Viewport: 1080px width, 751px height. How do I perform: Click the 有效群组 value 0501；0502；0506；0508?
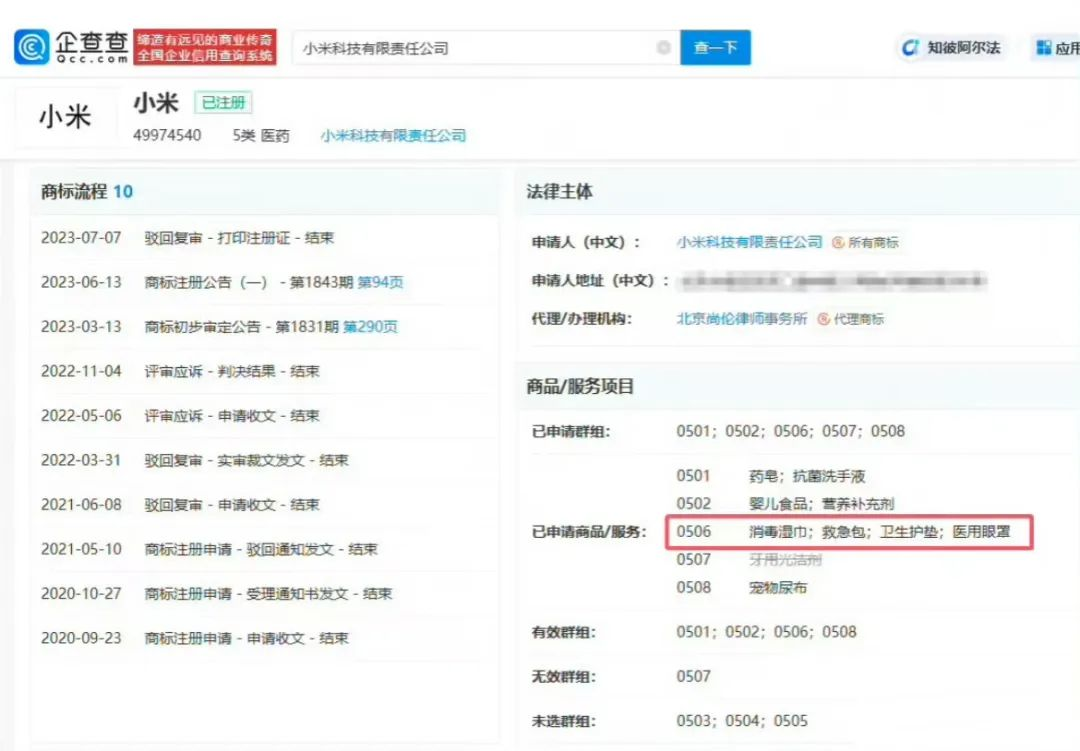[767, 632]
